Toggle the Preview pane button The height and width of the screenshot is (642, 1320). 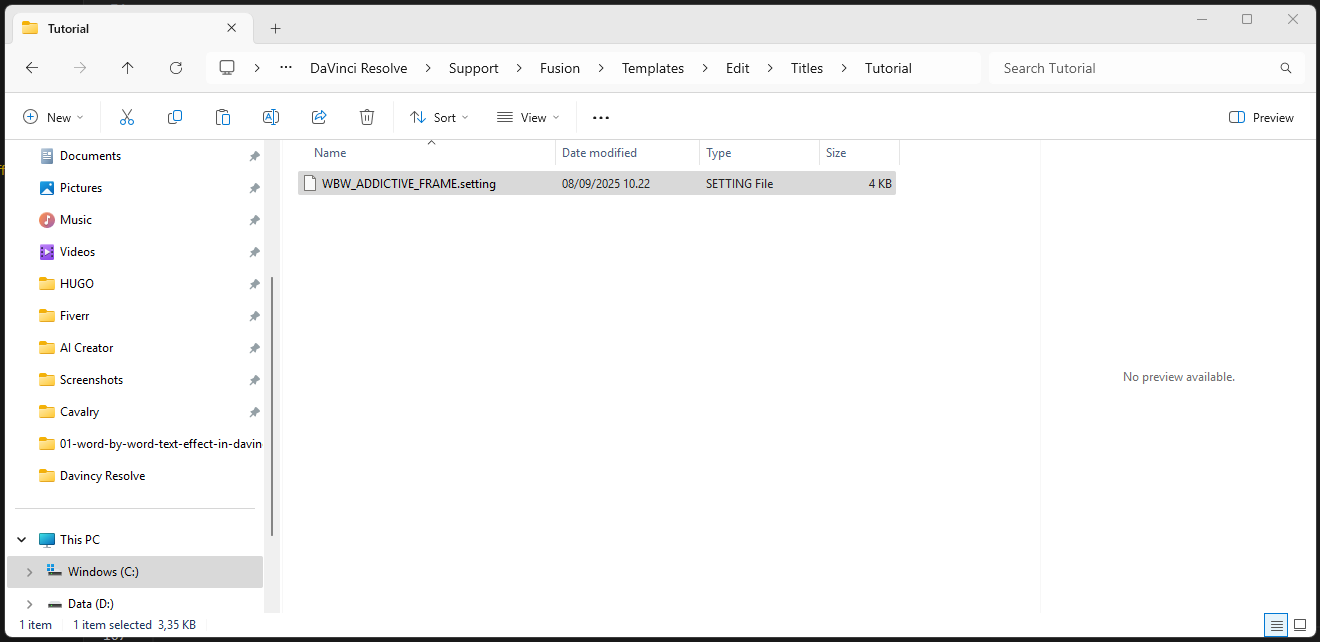[x=1261, y=118]
